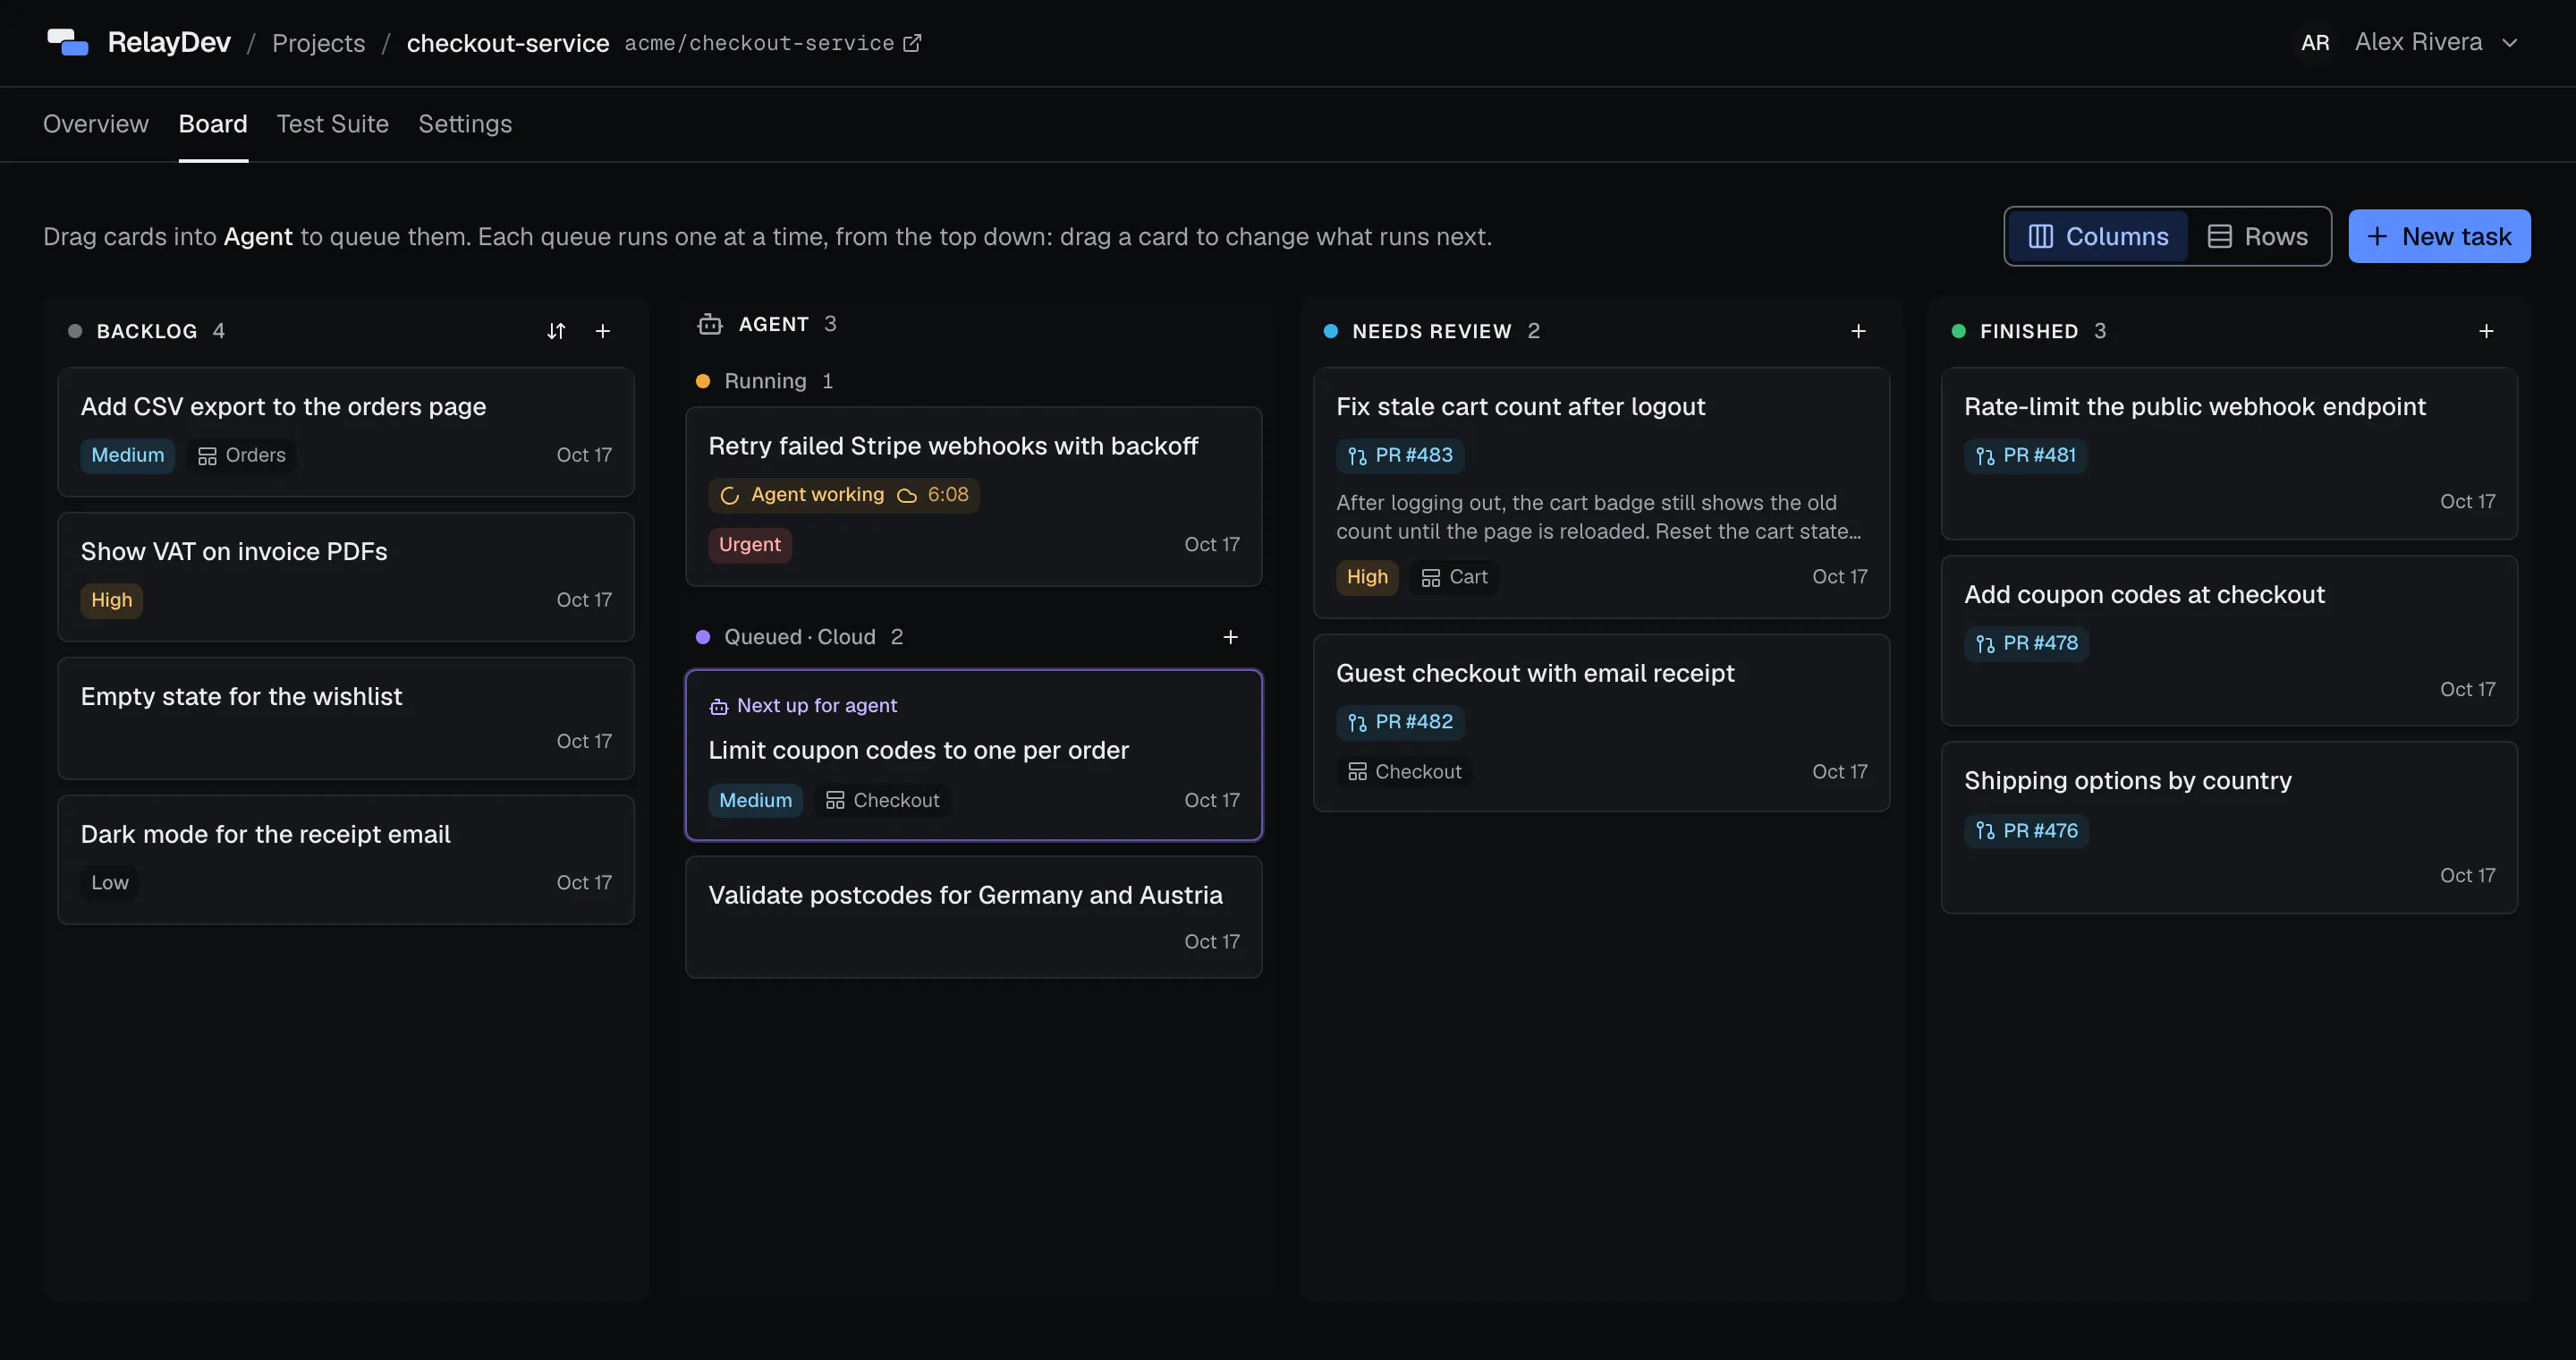Open PR #483 link
The image size is (2576, 1360).
coord(1400,456)
